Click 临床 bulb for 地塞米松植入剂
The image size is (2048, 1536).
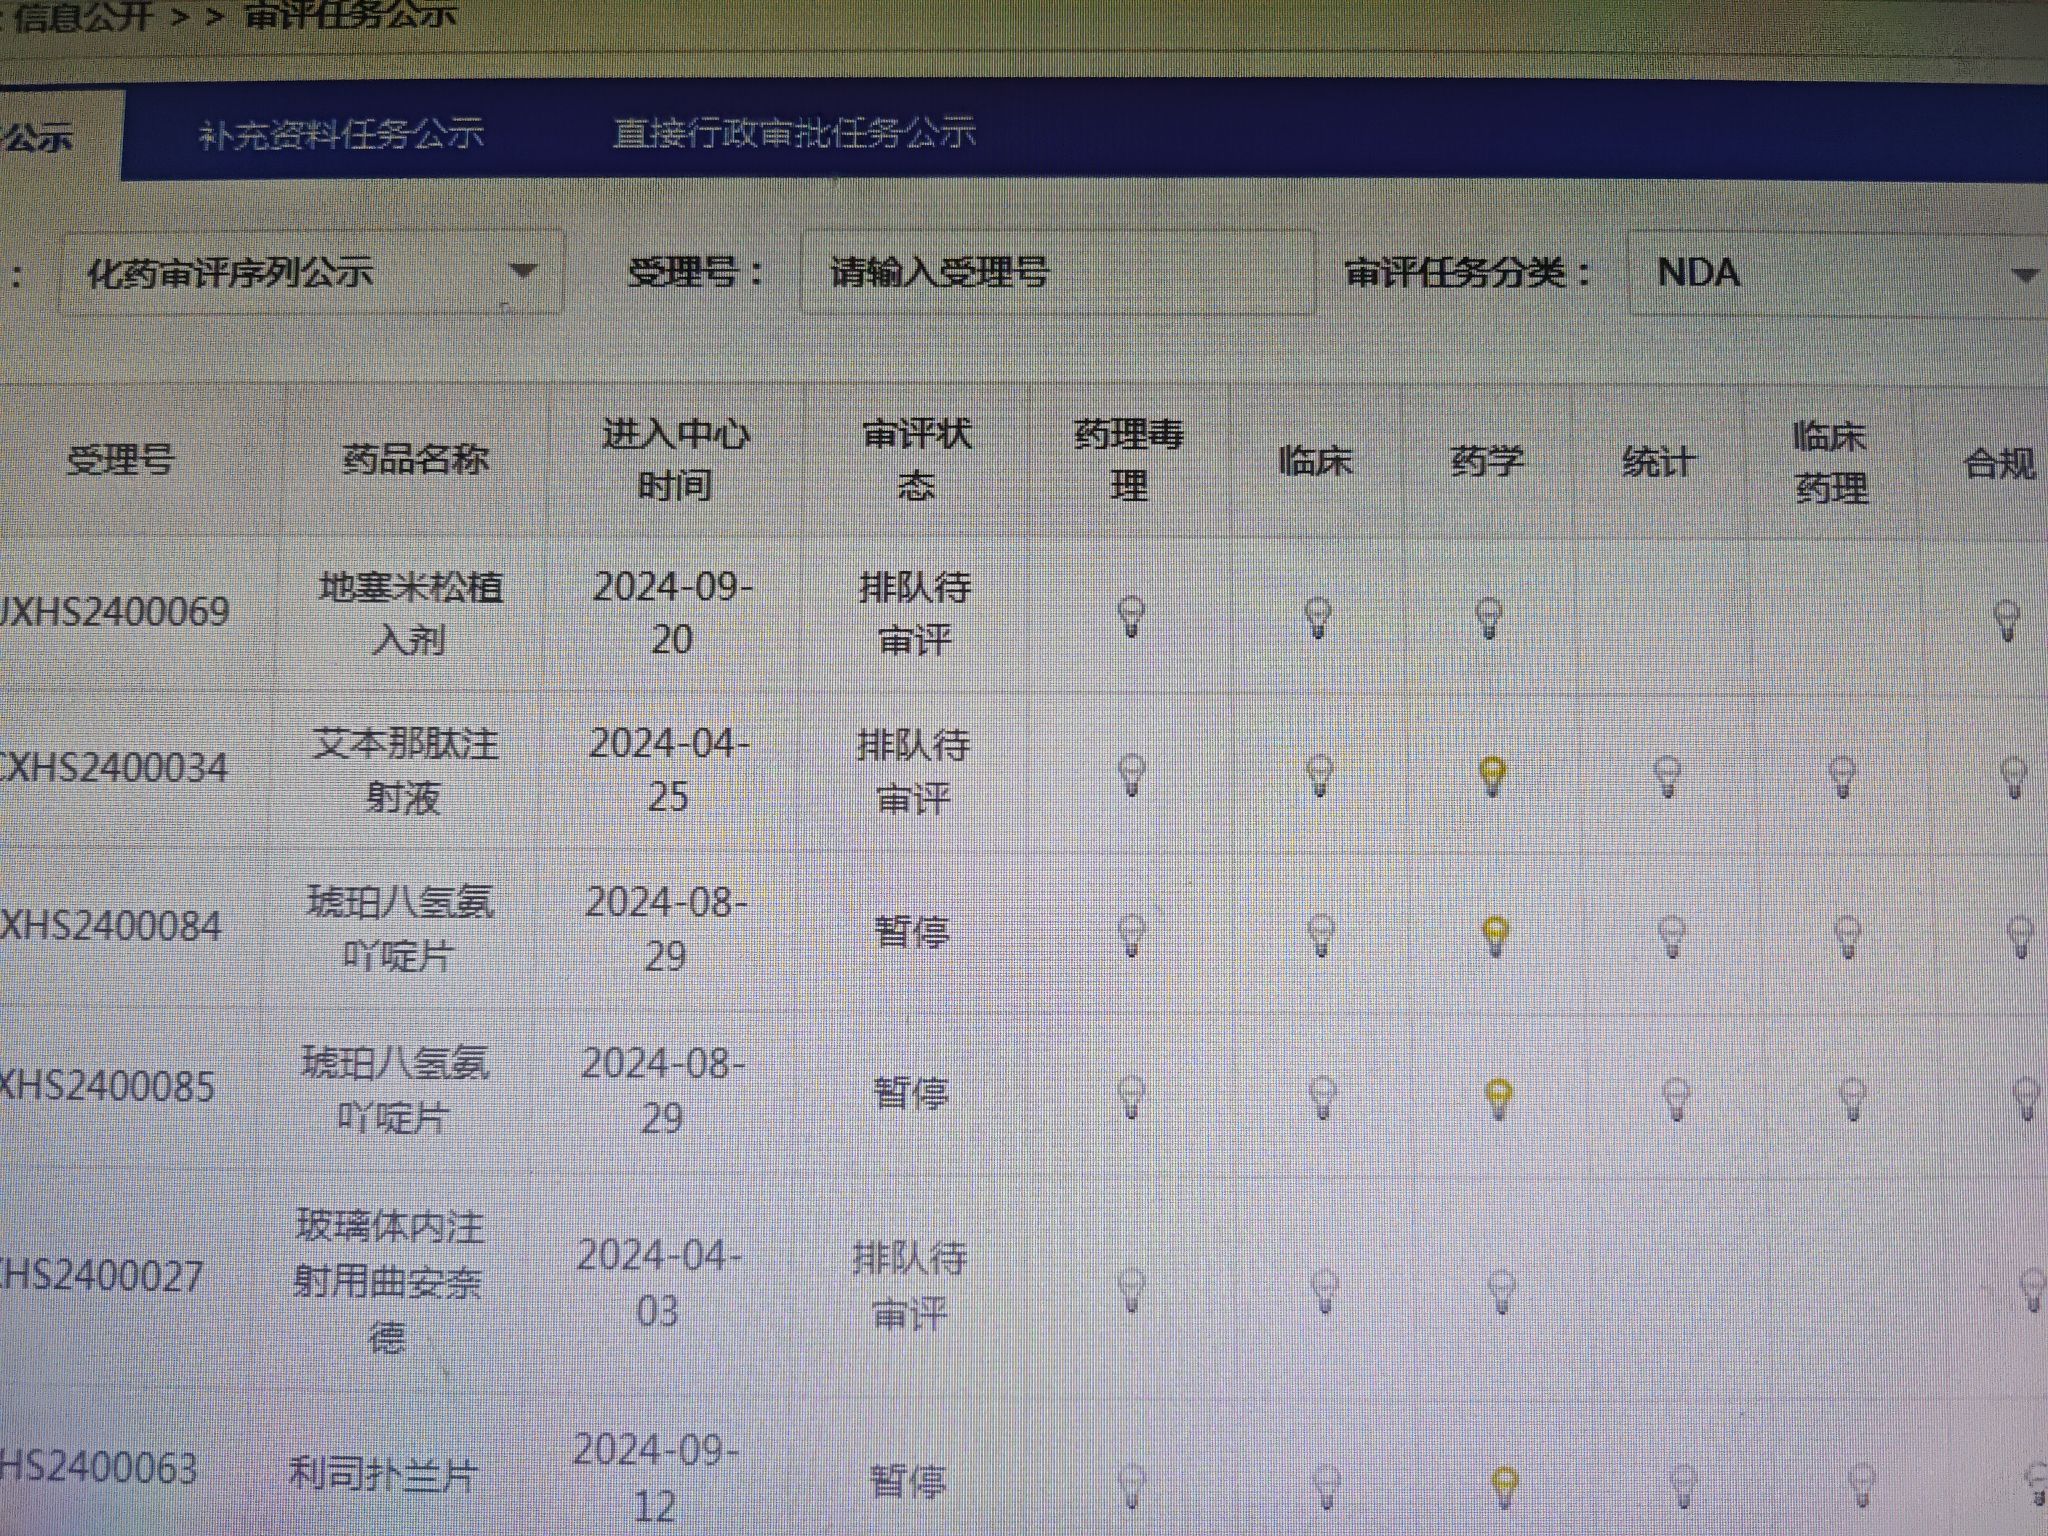click(1318, 618)
